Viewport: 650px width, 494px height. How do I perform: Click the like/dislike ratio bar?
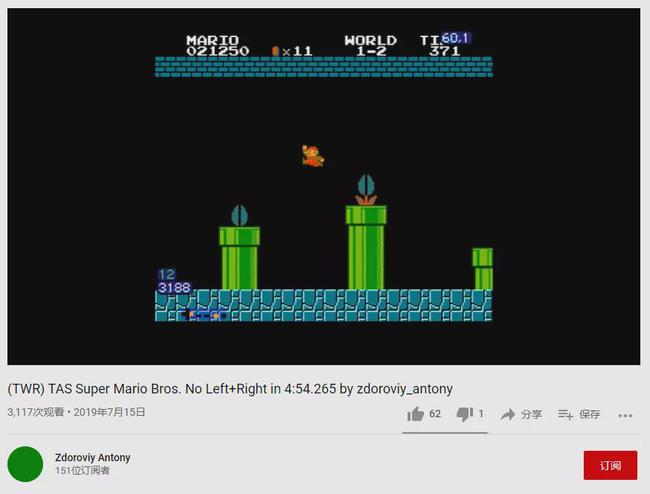445,433
